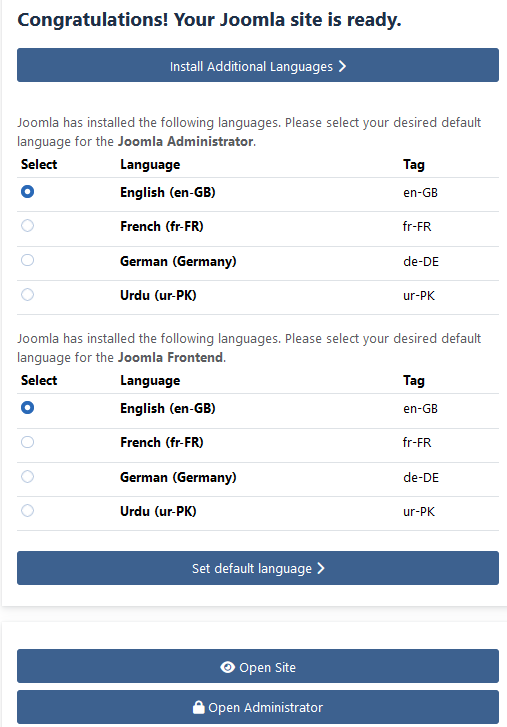Select Urdu for the Joomla Administrator
Screen dimensions: 507x727
[x=27, y=294]
